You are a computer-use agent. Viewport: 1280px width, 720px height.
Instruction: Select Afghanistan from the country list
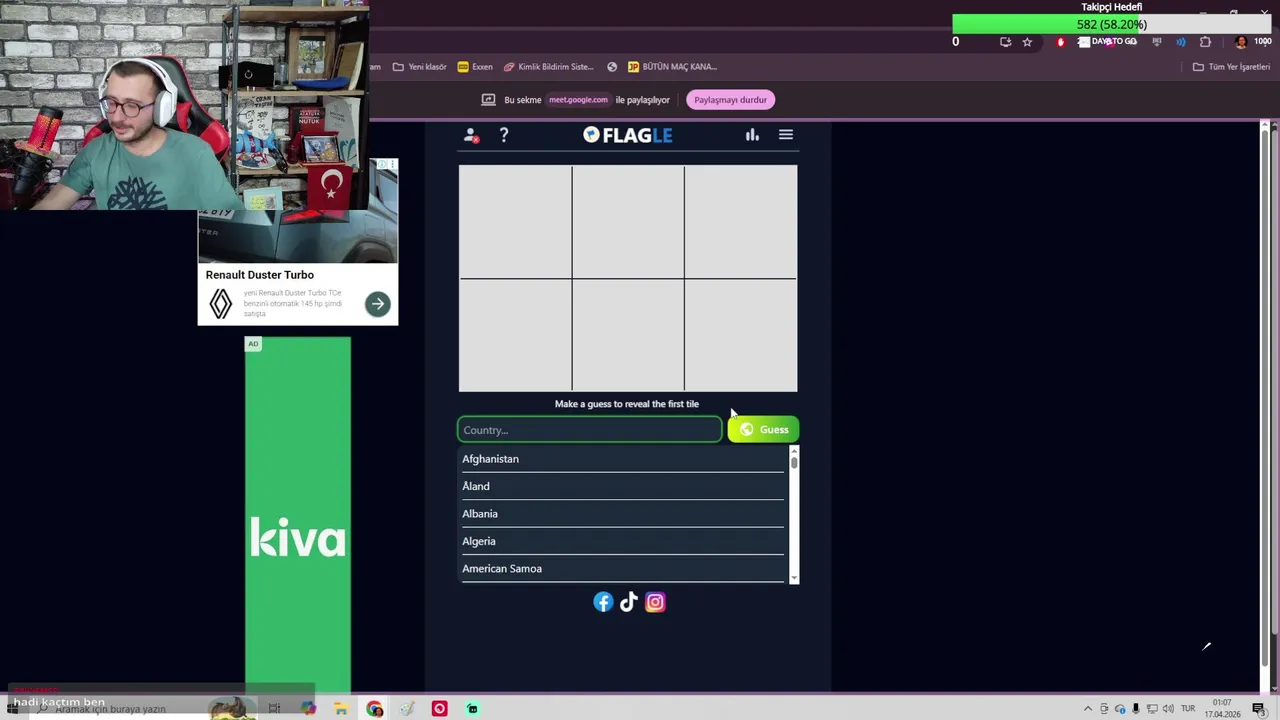point(622,459)
